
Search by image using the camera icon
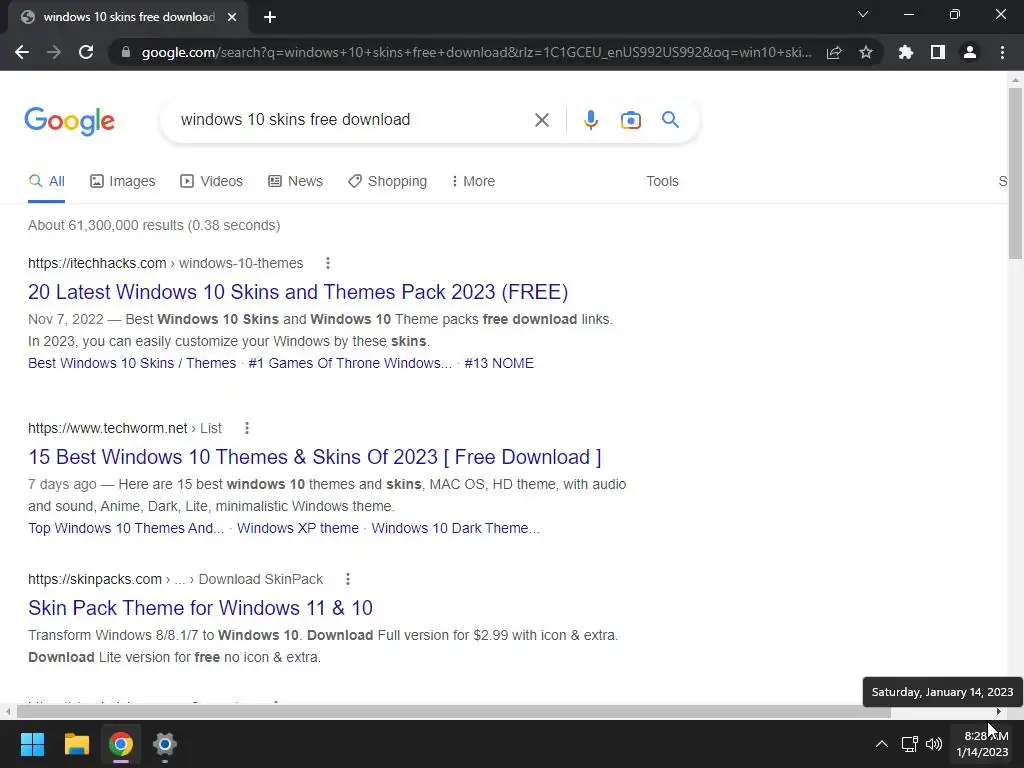point(631,120)
